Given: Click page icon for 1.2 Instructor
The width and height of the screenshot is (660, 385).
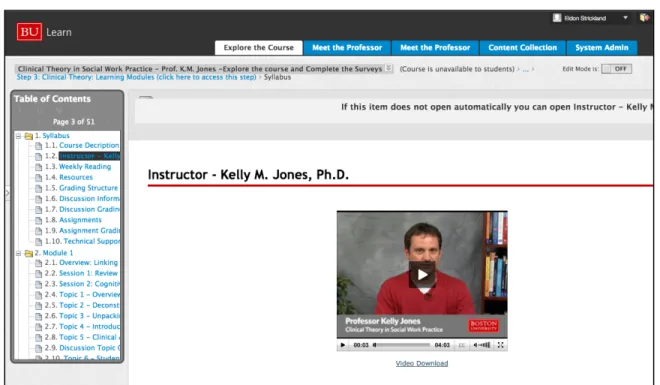Looking at the screenshot, I should 38,156.
